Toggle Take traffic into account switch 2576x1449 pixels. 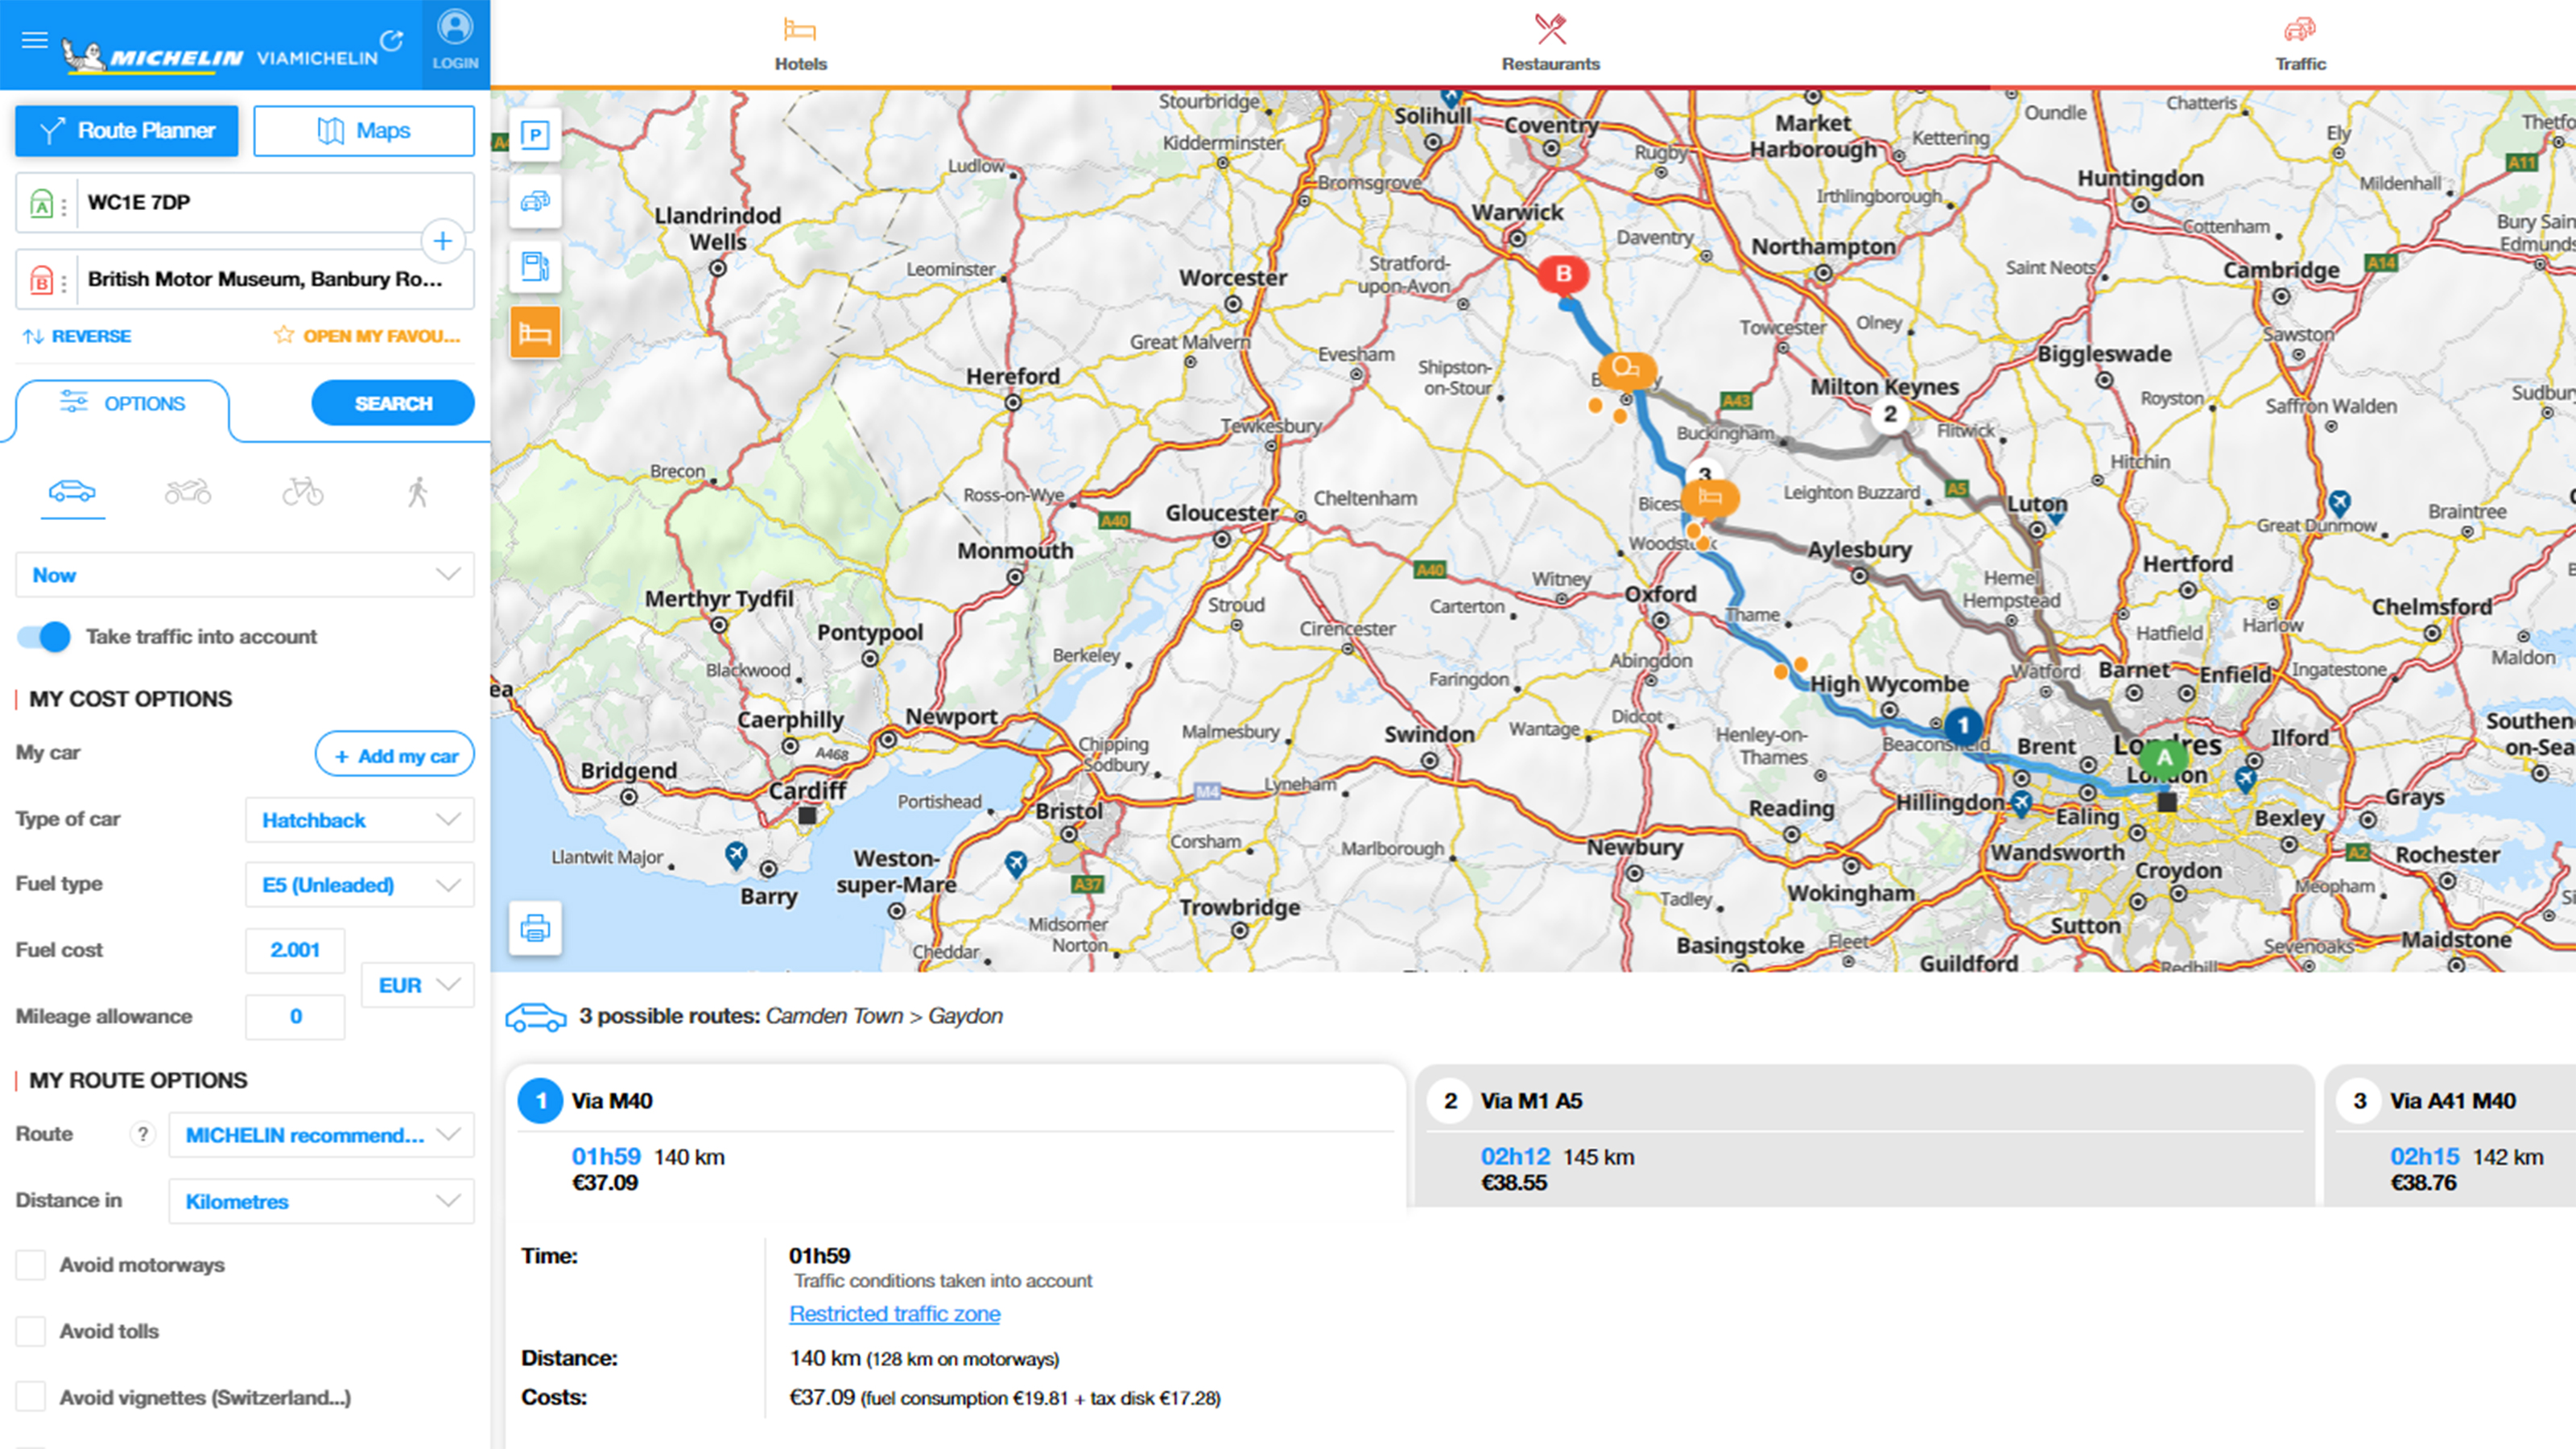[x=44, y=637]
